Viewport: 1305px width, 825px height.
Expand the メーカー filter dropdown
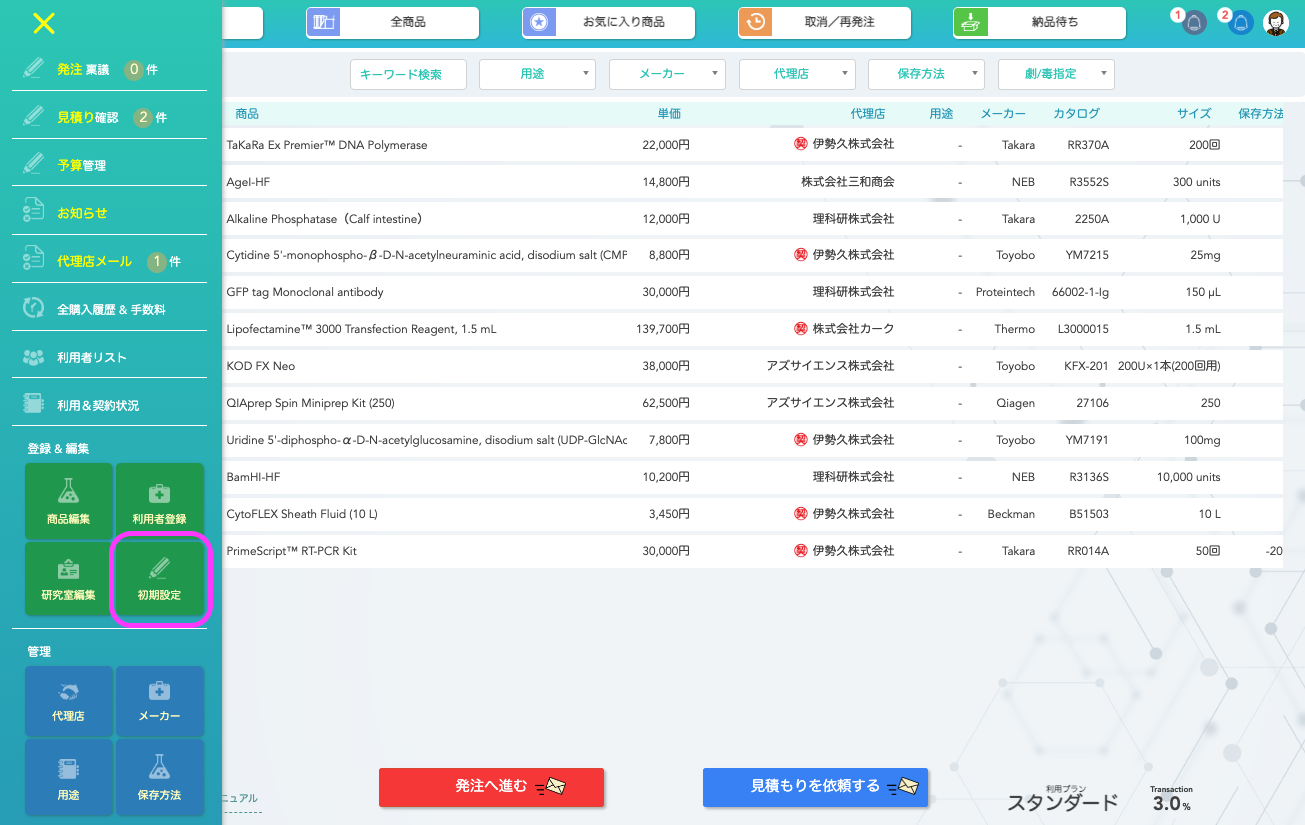point(667,74)
